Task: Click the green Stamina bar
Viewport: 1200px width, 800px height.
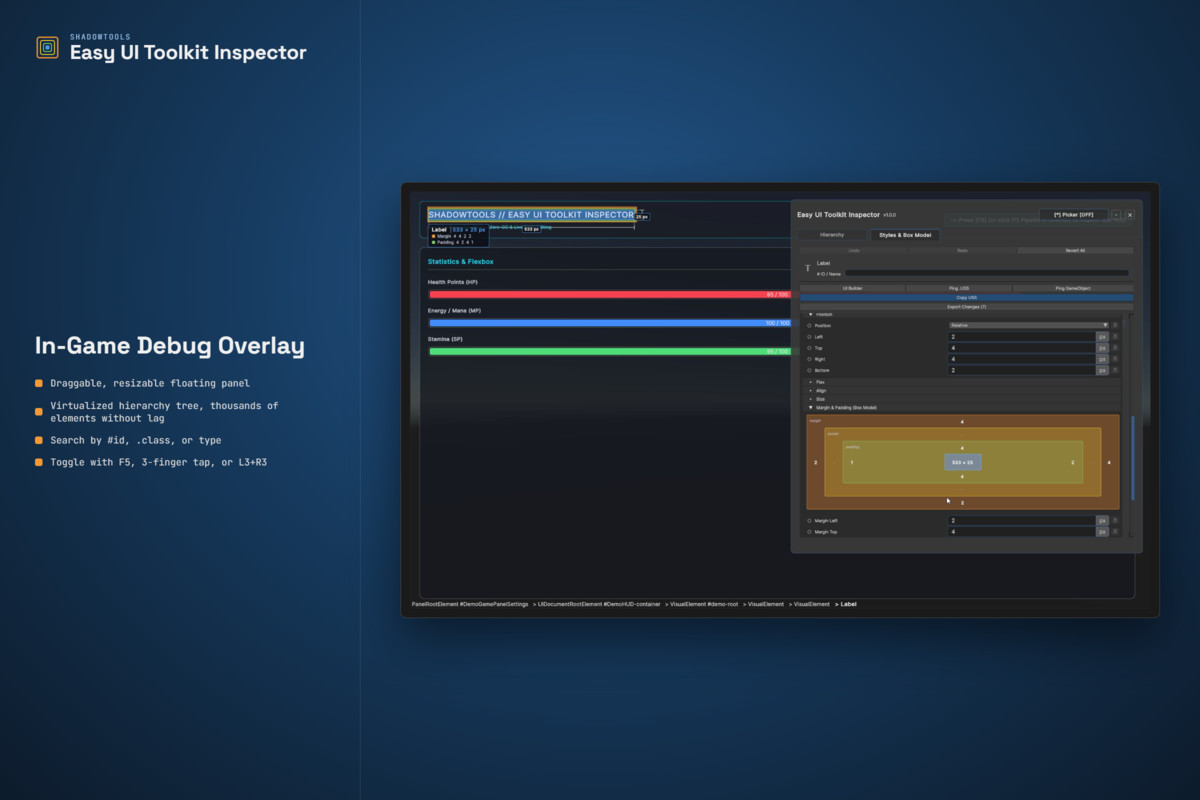Action: (610, 351)
